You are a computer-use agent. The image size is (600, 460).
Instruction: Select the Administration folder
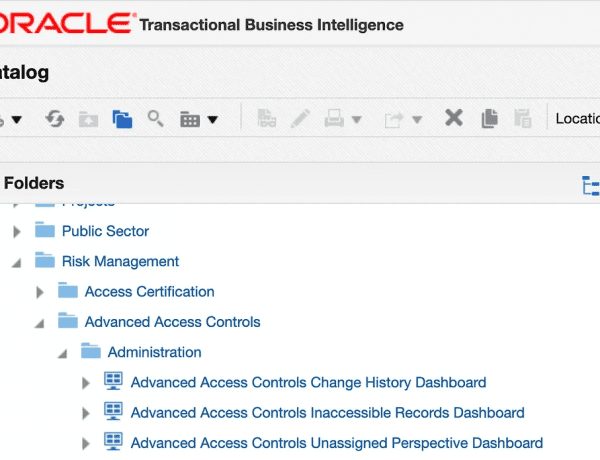coord(155,352)
